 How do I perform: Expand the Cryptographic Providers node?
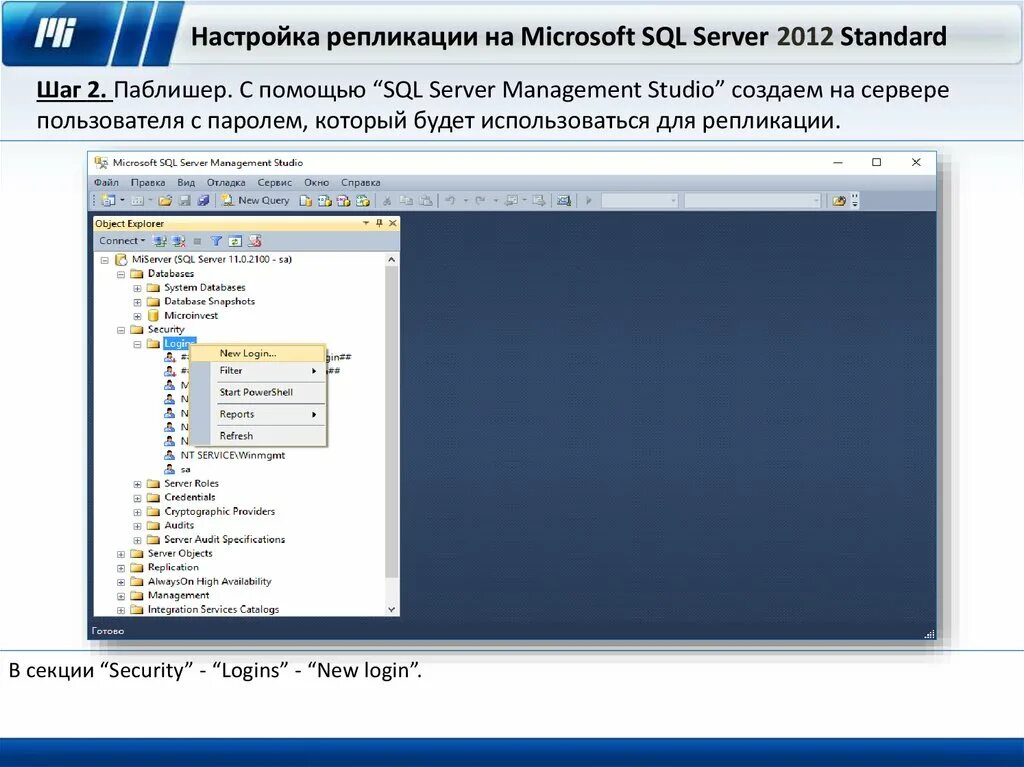[137, 512]
